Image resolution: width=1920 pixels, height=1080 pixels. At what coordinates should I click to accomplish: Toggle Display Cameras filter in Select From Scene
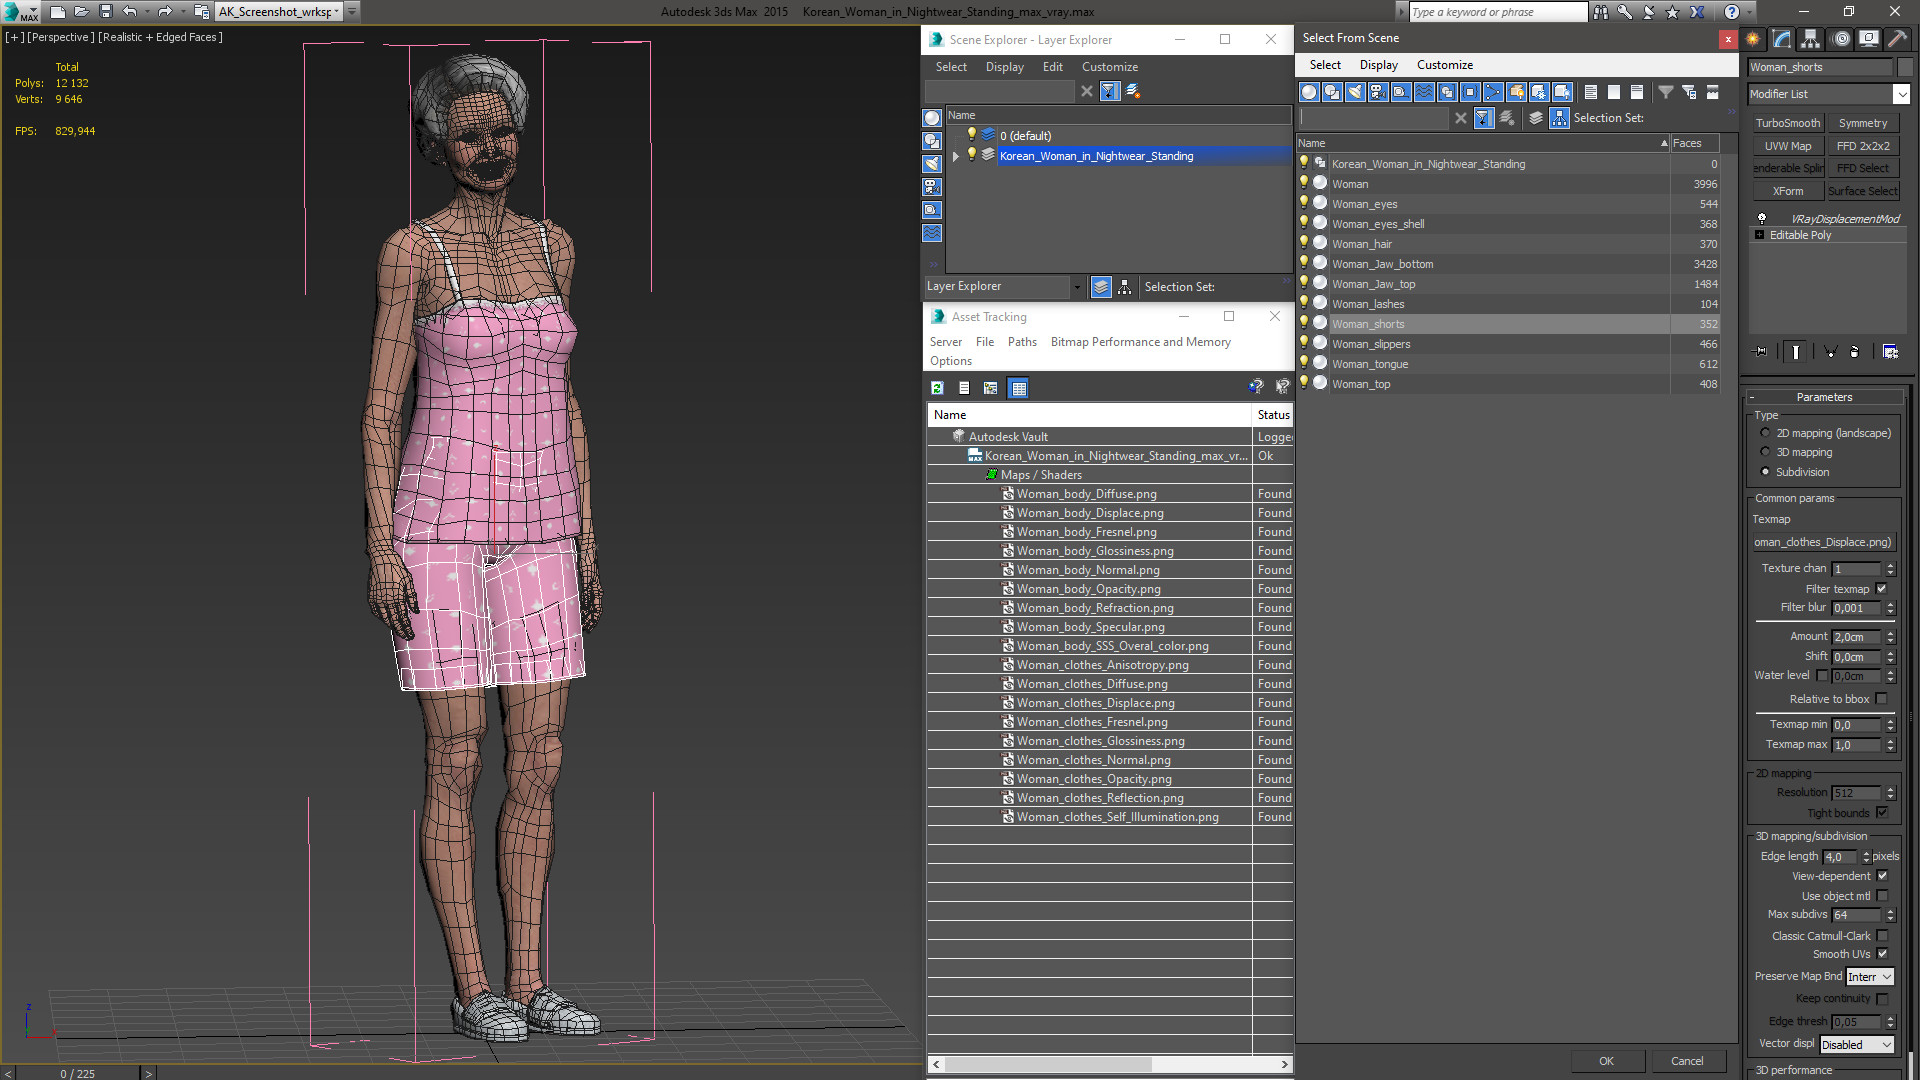click(x=1378, y=92)
